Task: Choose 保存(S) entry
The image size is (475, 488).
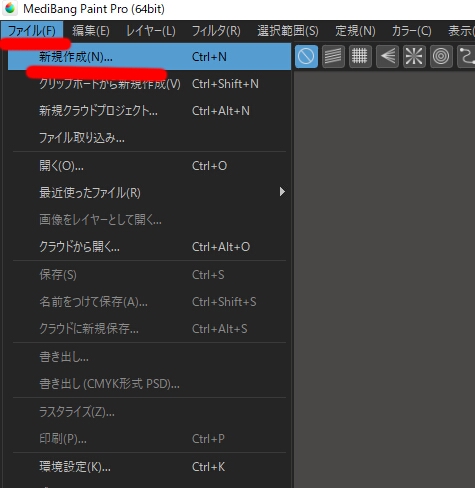Action: click(149, 275)
